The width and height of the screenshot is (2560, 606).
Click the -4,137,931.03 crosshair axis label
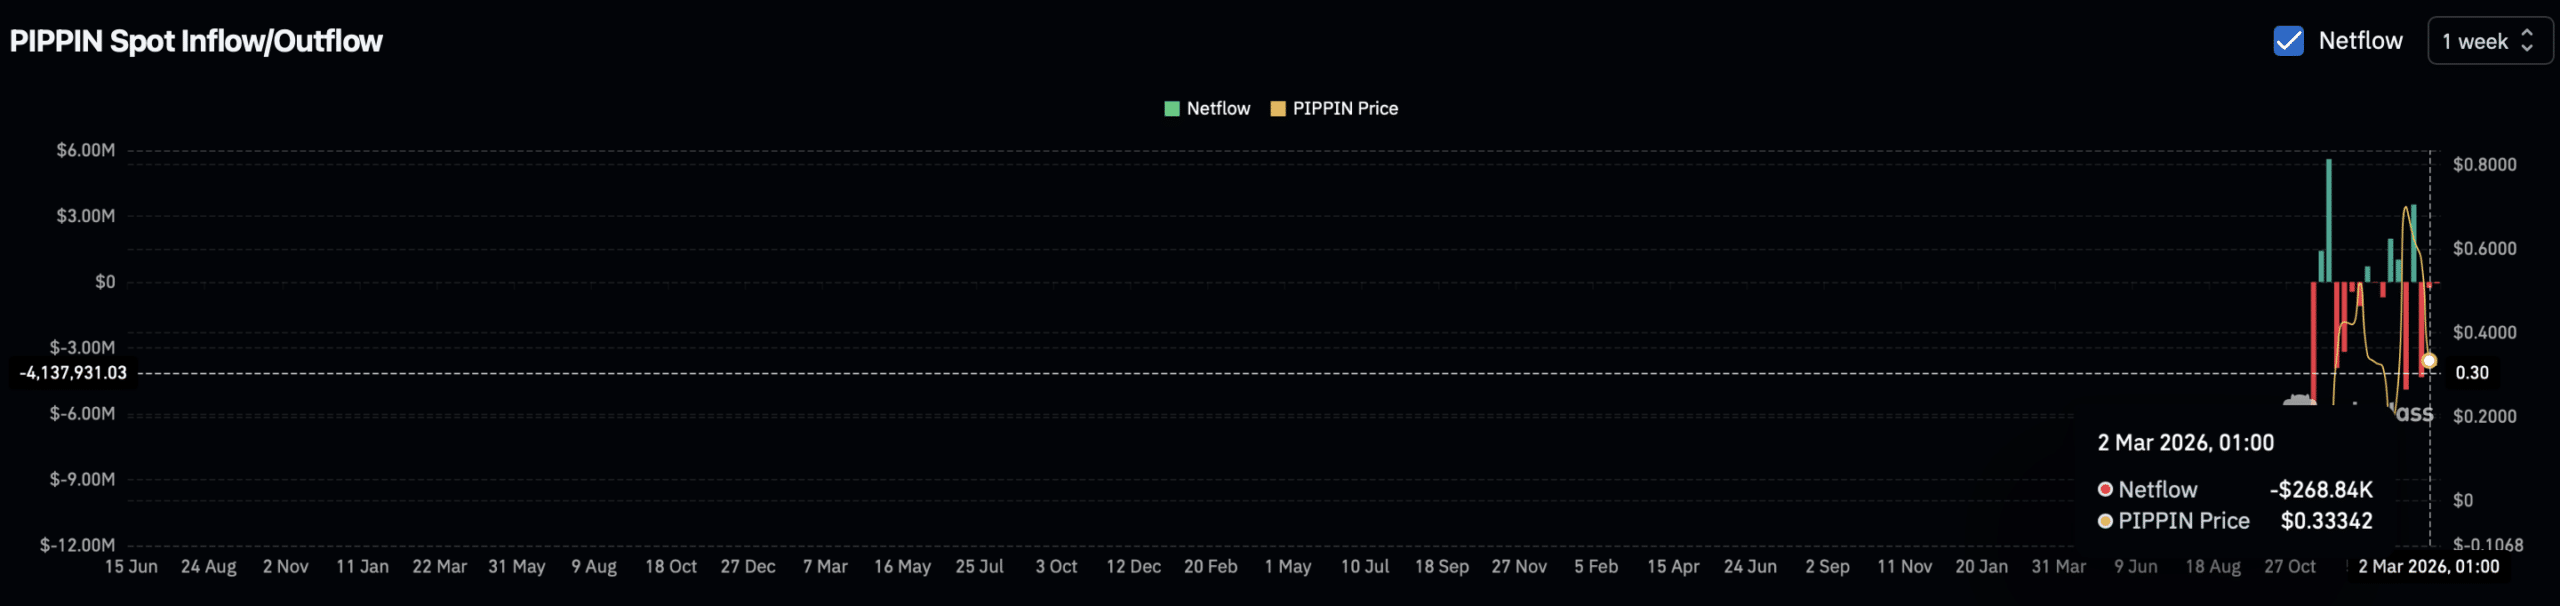(73, 373)
